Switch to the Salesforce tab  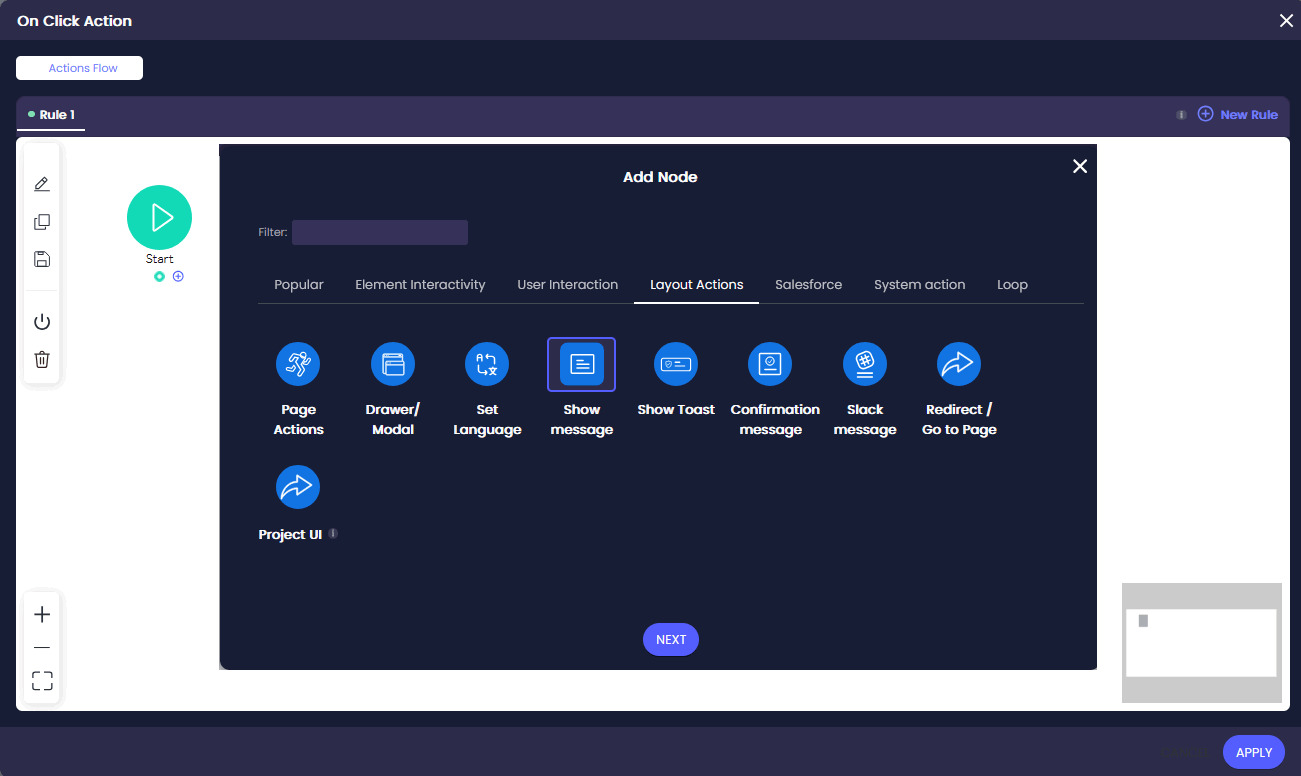pos(809,285)
